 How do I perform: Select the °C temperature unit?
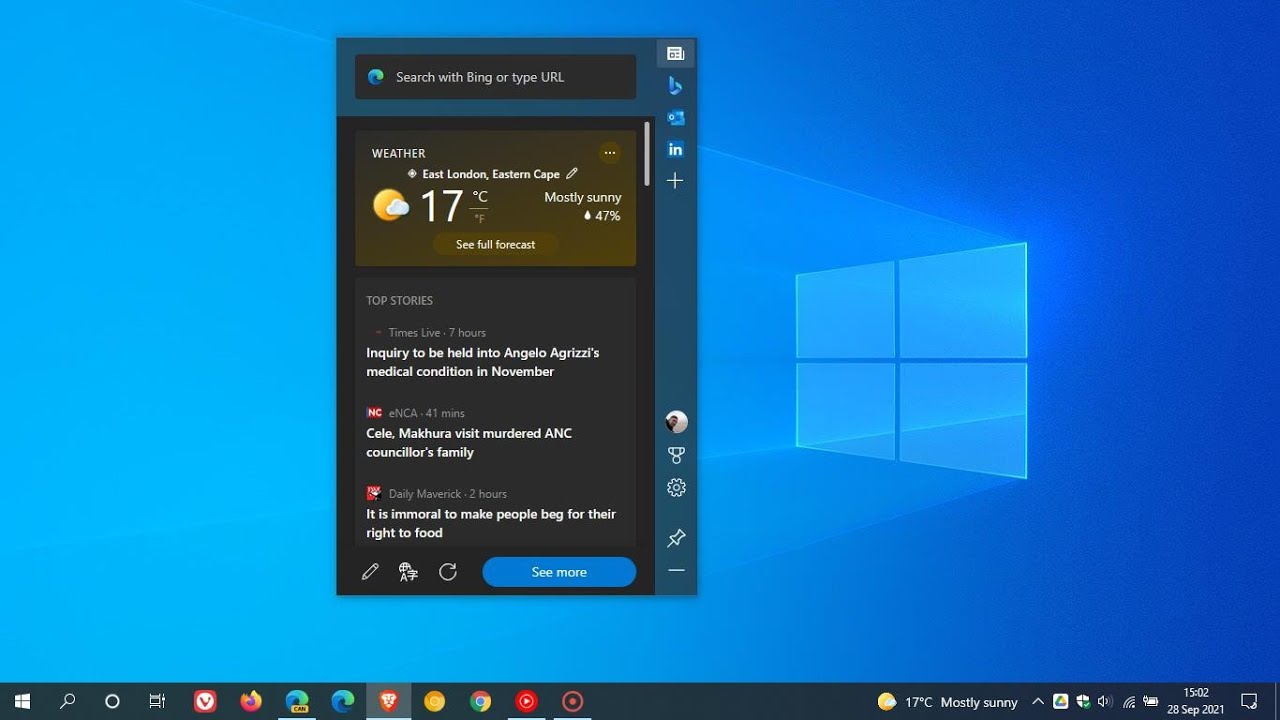480,197
